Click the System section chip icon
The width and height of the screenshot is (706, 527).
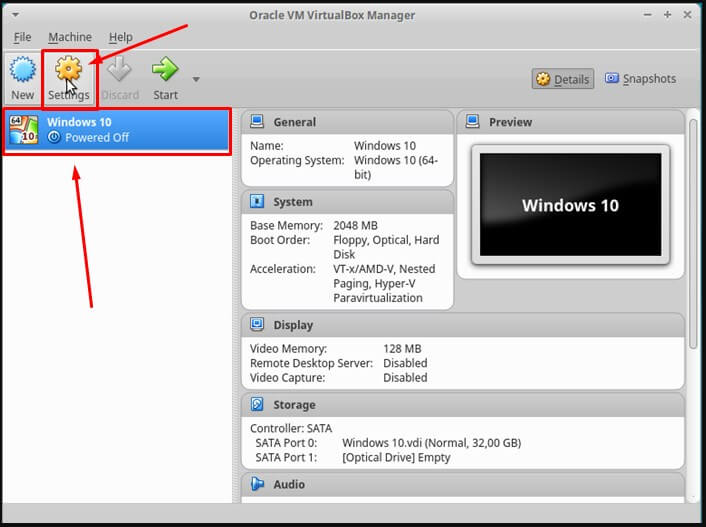tap(257, 201)
